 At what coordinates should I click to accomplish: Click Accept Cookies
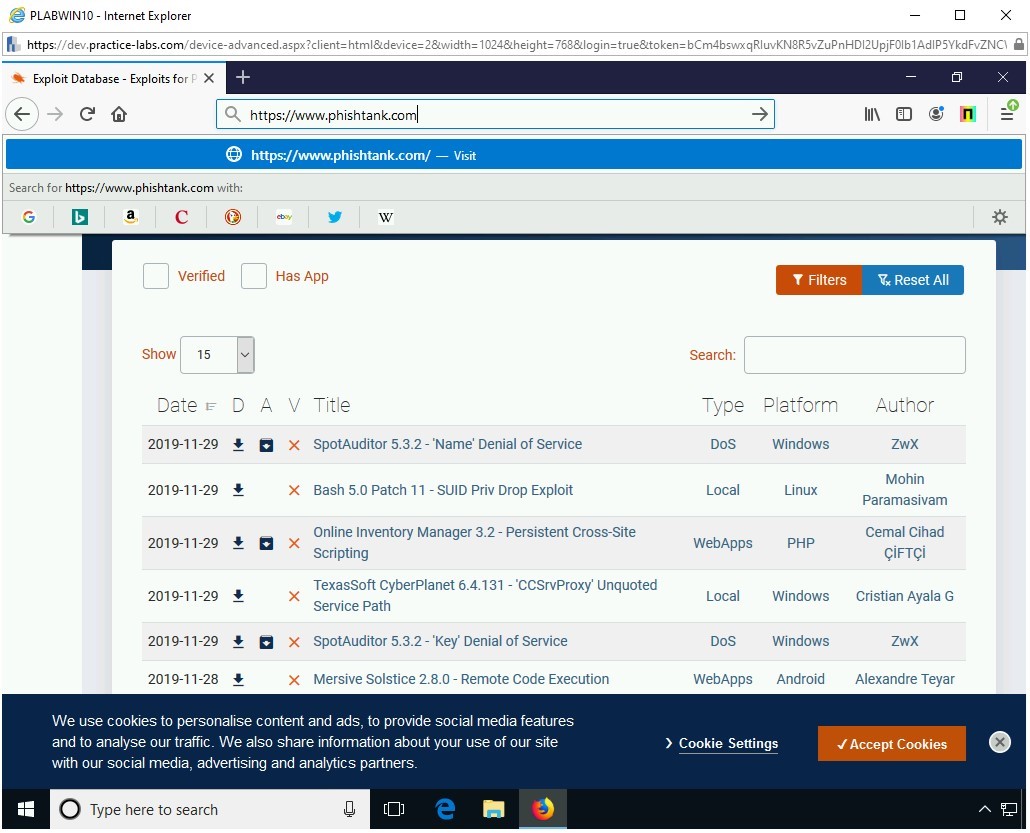coord(891,743)
